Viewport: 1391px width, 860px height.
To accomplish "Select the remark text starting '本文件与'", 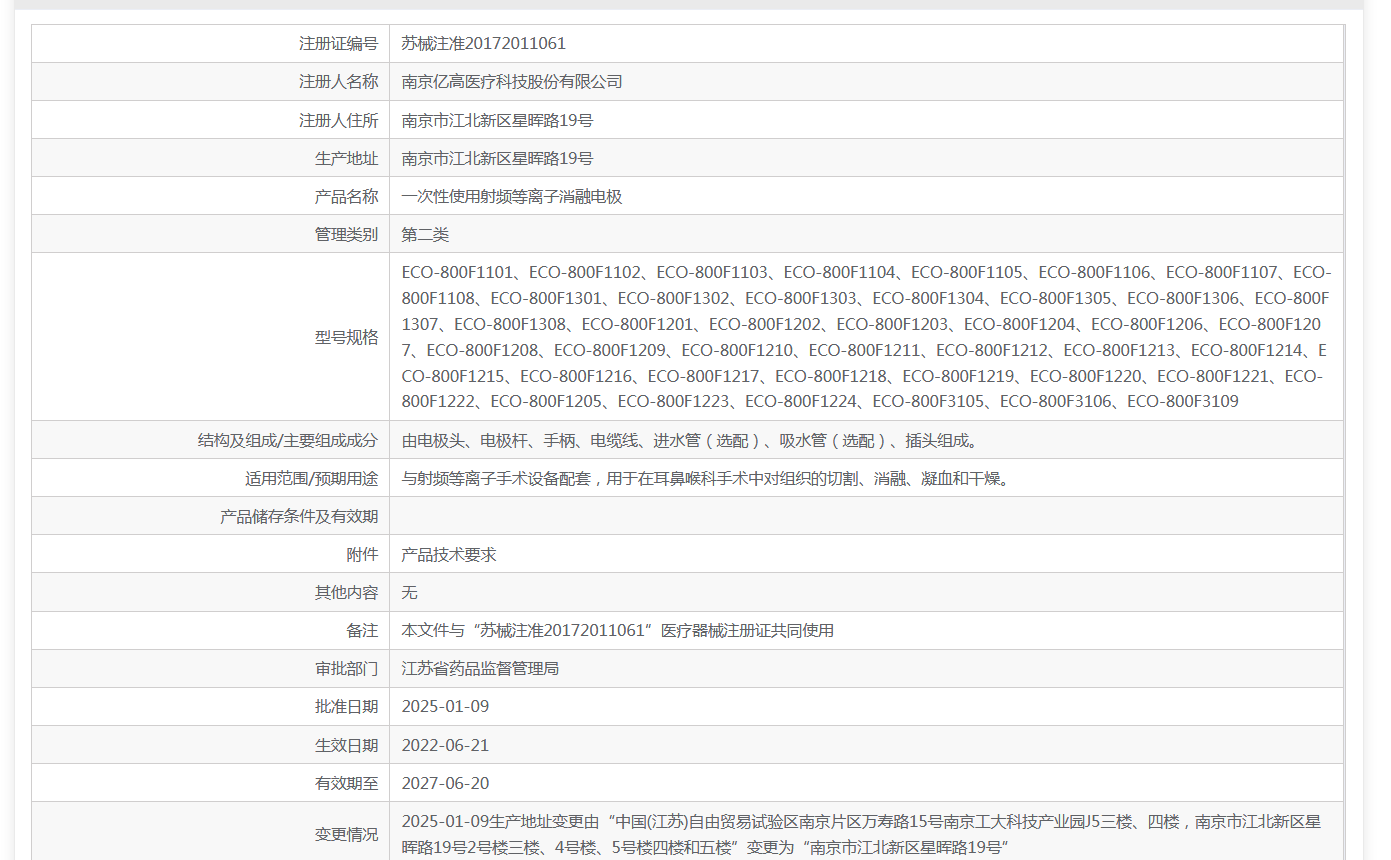I will (x=618, y=630).
